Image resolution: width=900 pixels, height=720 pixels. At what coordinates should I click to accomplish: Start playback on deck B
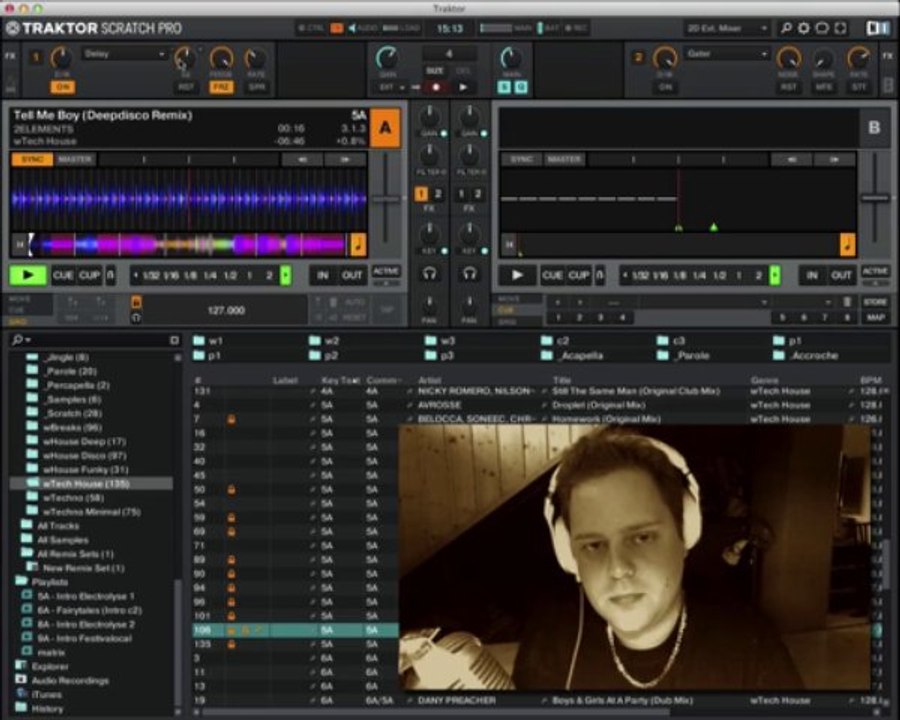(517, 275)
